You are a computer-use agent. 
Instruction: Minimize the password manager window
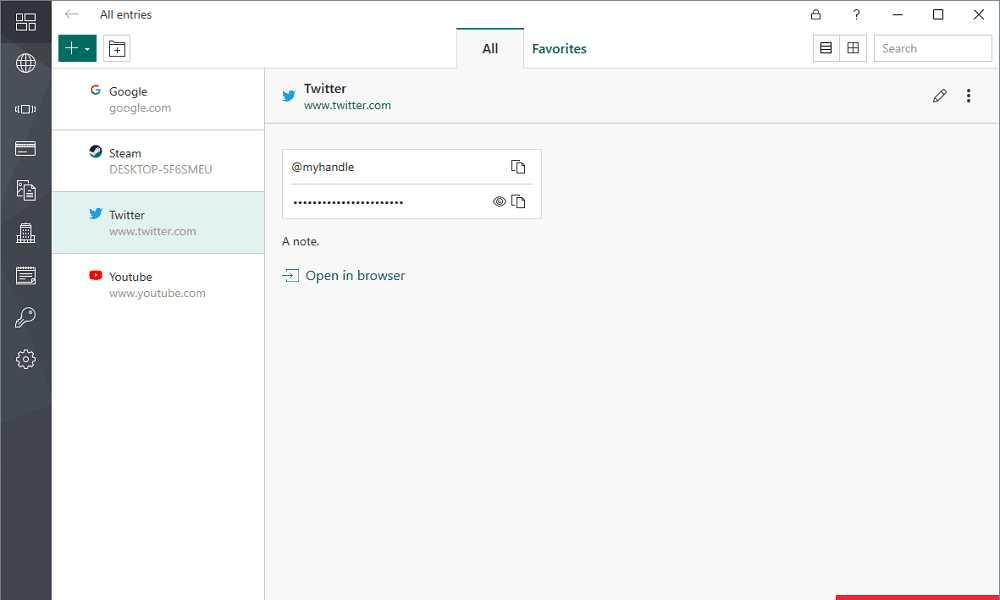[897, 14]
